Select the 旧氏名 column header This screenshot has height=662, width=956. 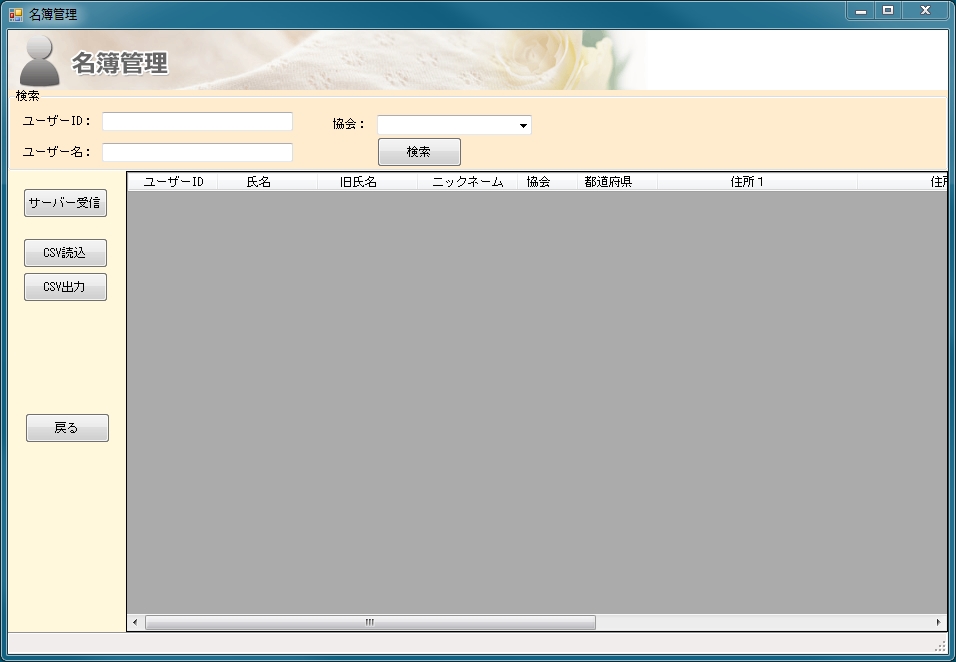click(x=358, y=182)
